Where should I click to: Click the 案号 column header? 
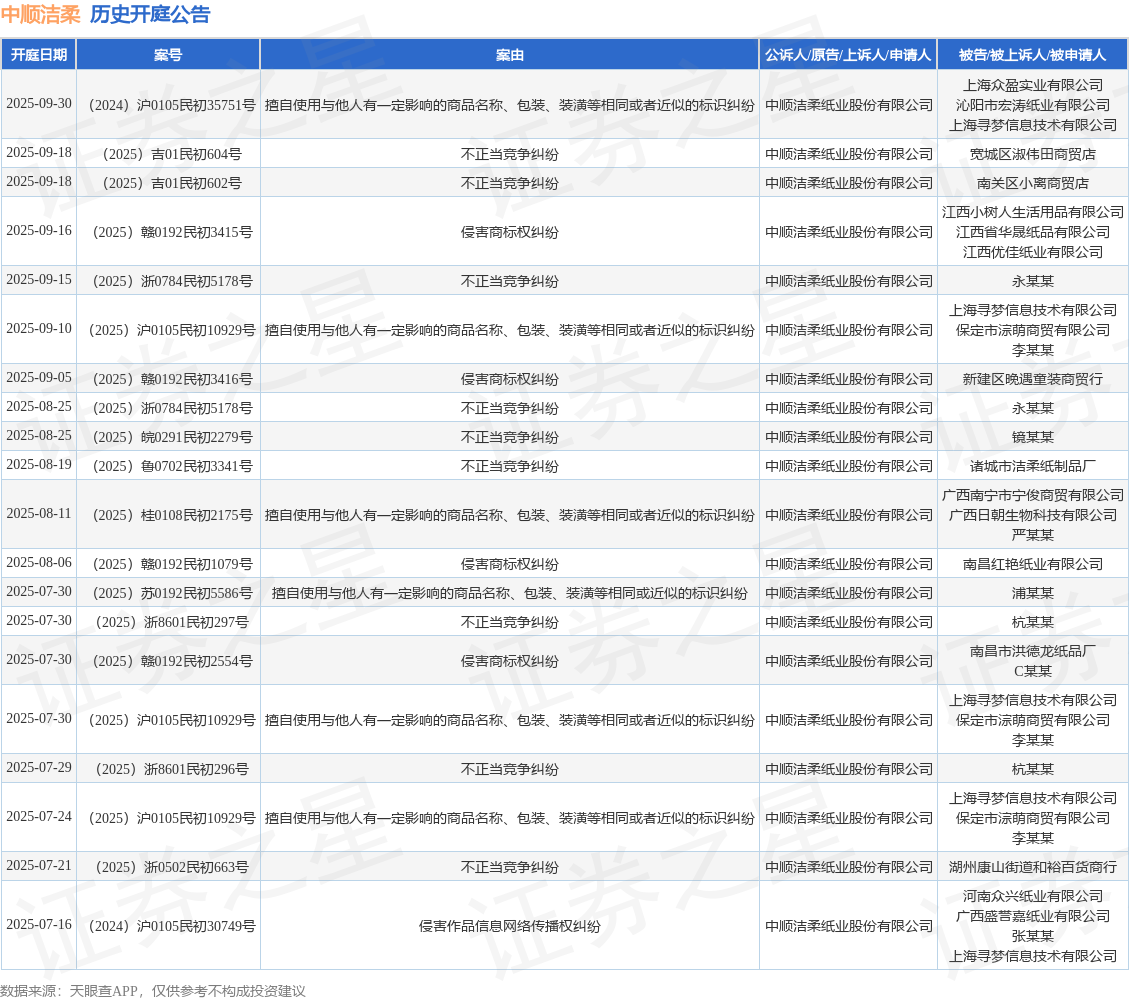(168, 55)
